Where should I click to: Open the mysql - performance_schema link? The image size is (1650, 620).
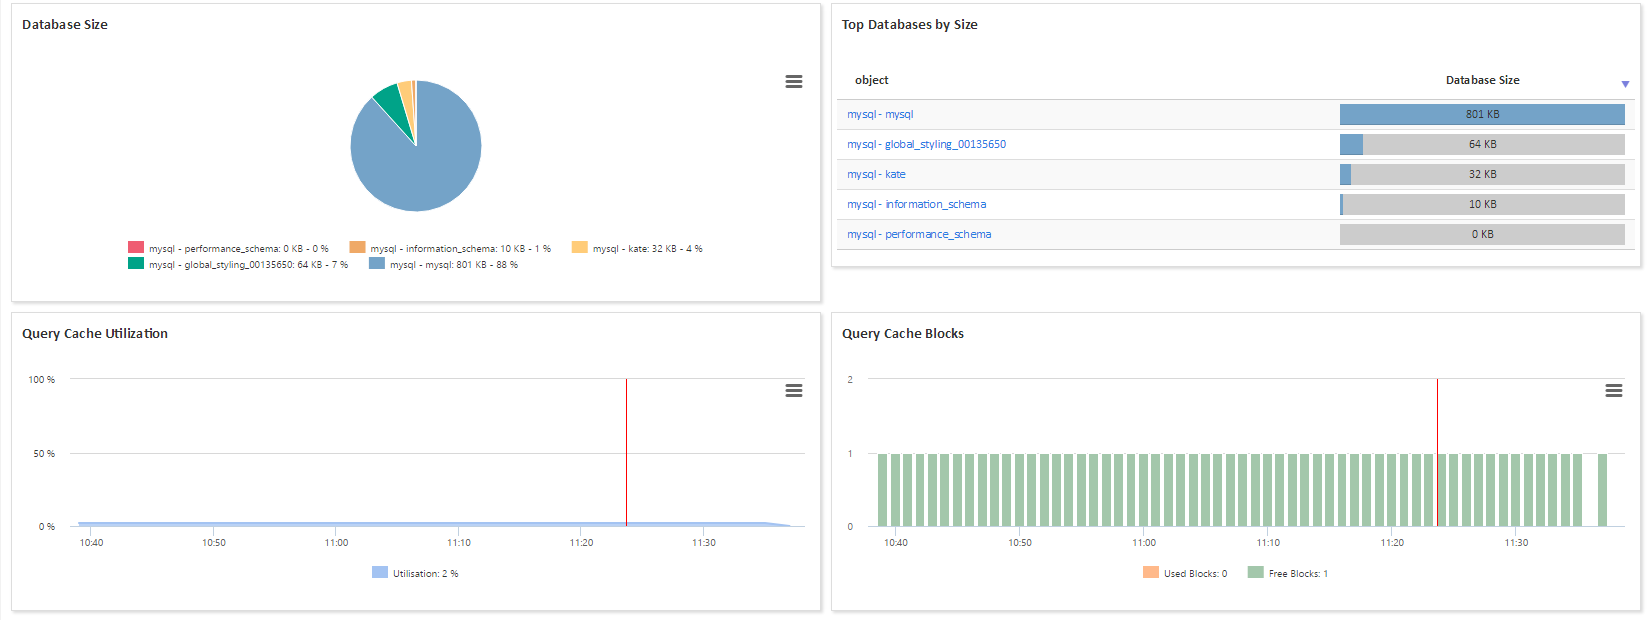coord(919,234)
